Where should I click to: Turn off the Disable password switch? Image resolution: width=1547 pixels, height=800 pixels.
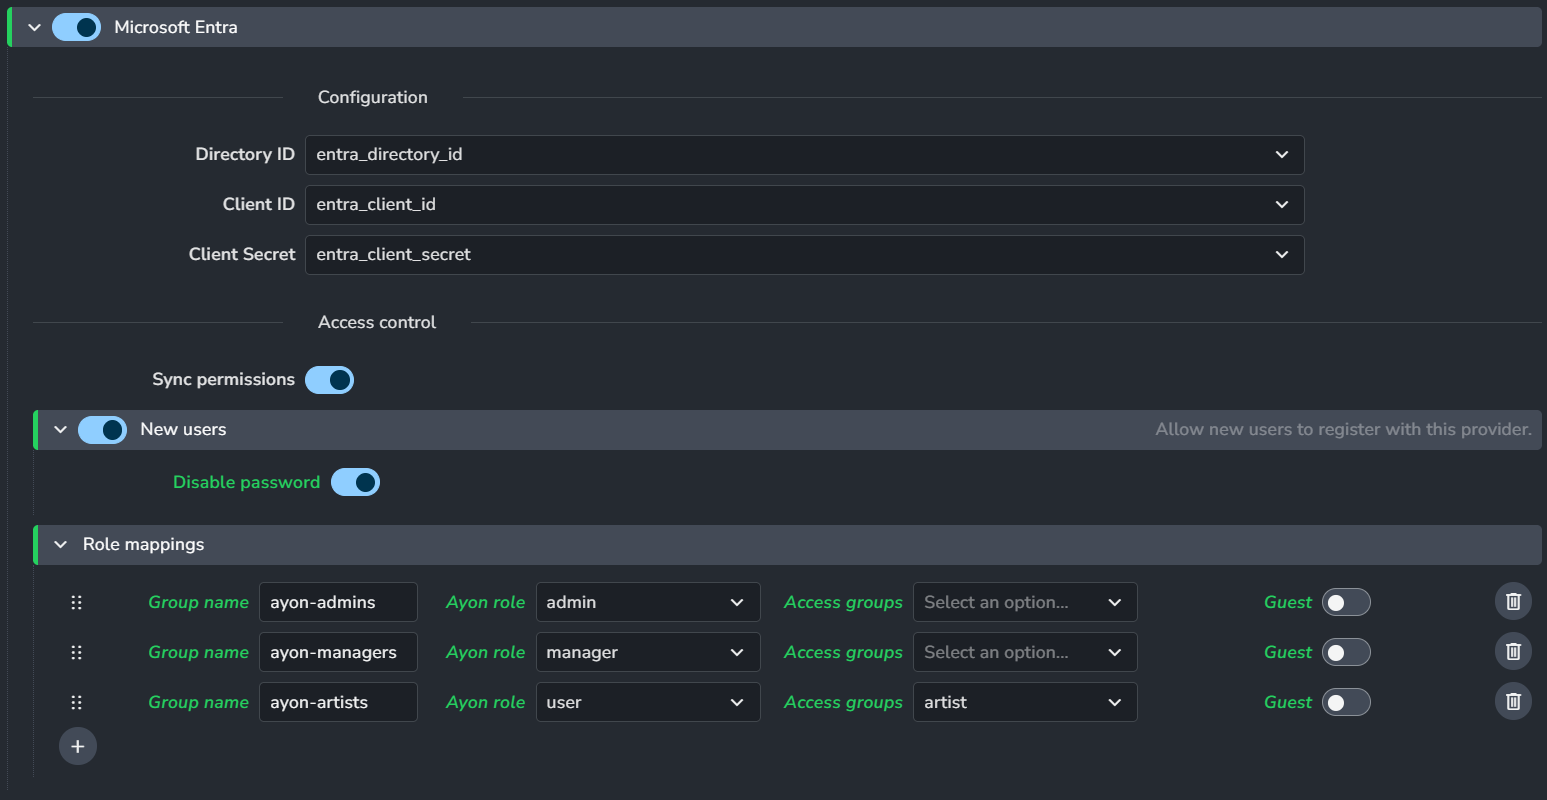tap(356, 482)
